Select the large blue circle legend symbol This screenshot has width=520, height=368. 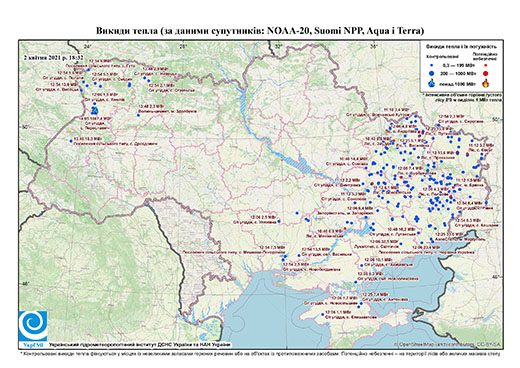click(x=432, y=73)
